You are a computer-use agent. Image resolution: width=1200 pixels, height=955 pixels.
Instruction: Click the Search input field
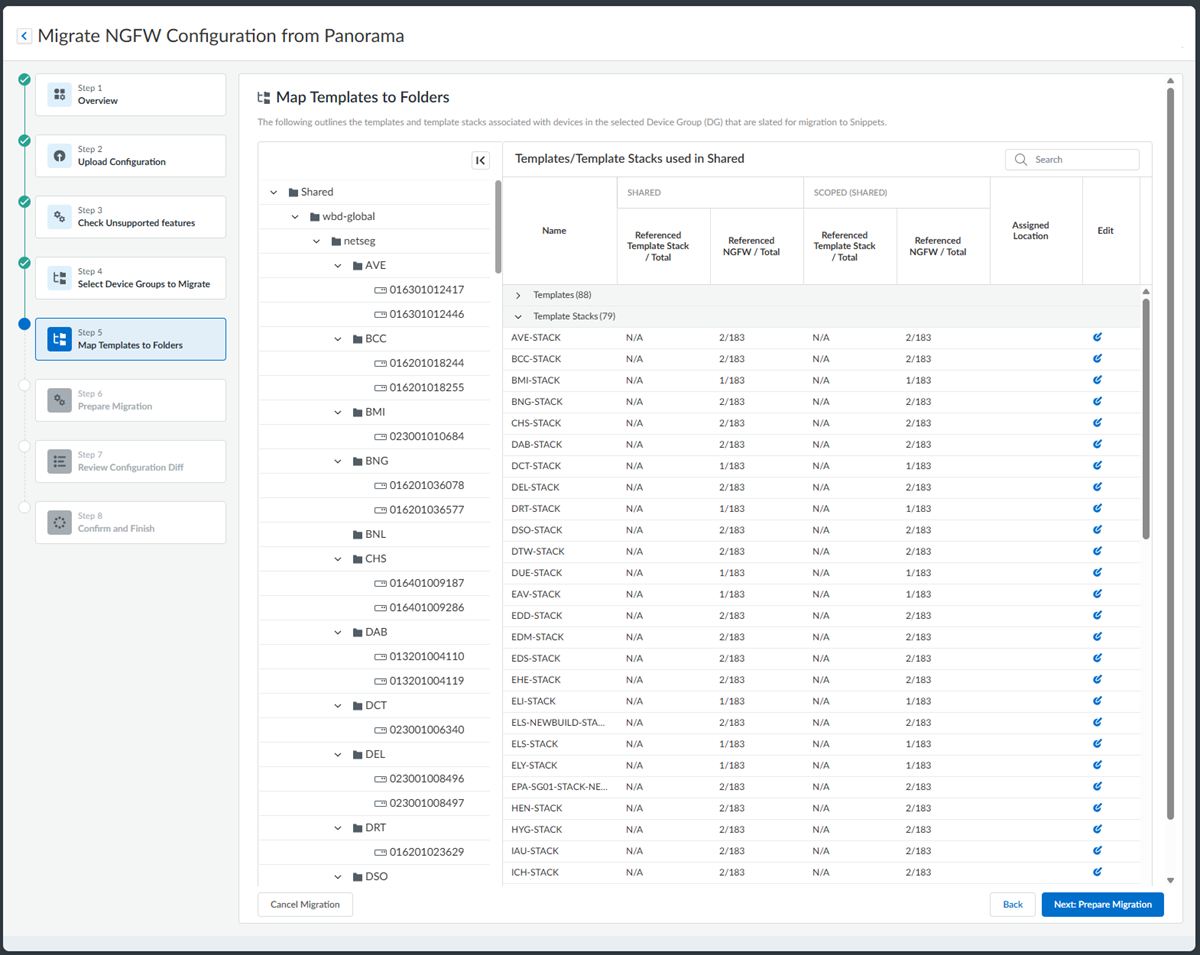(x=1080, y=160)
